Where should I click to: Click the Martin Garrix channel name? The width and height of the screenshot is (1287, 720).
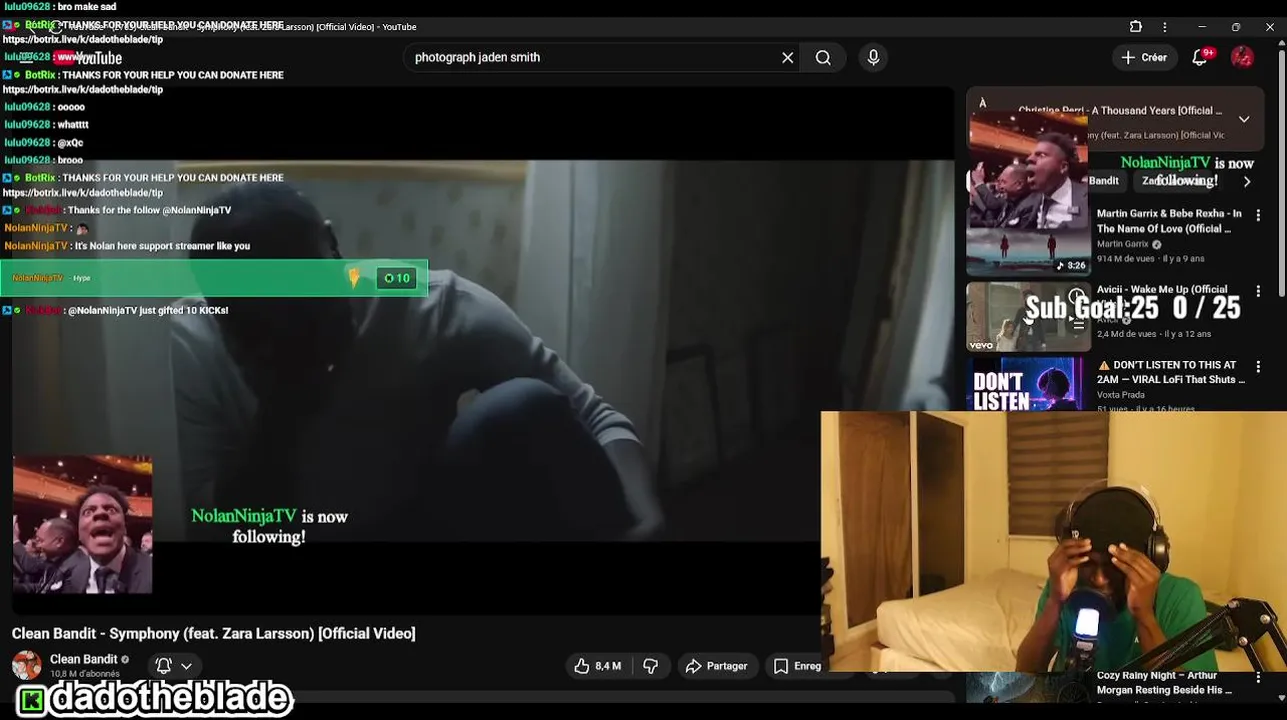click(x=1123, y=244)
